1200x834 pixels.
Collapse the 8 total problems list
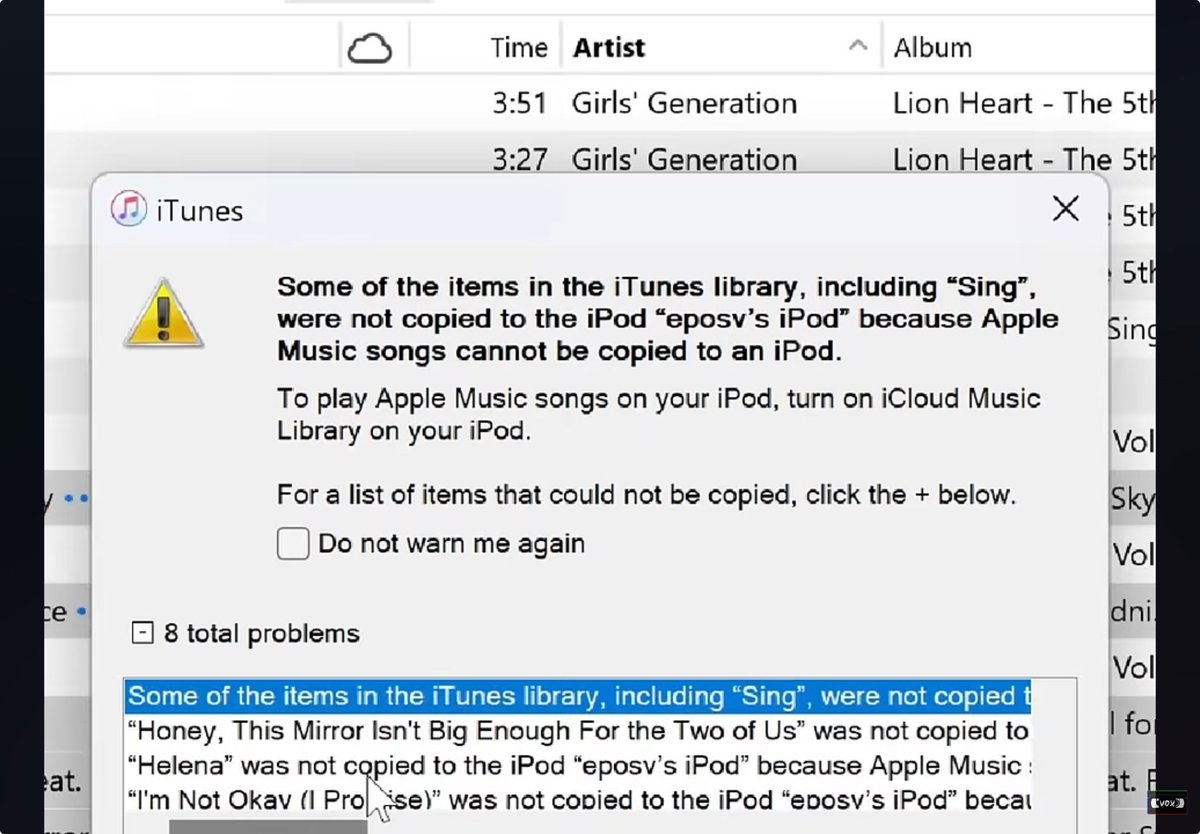[143, 633]
